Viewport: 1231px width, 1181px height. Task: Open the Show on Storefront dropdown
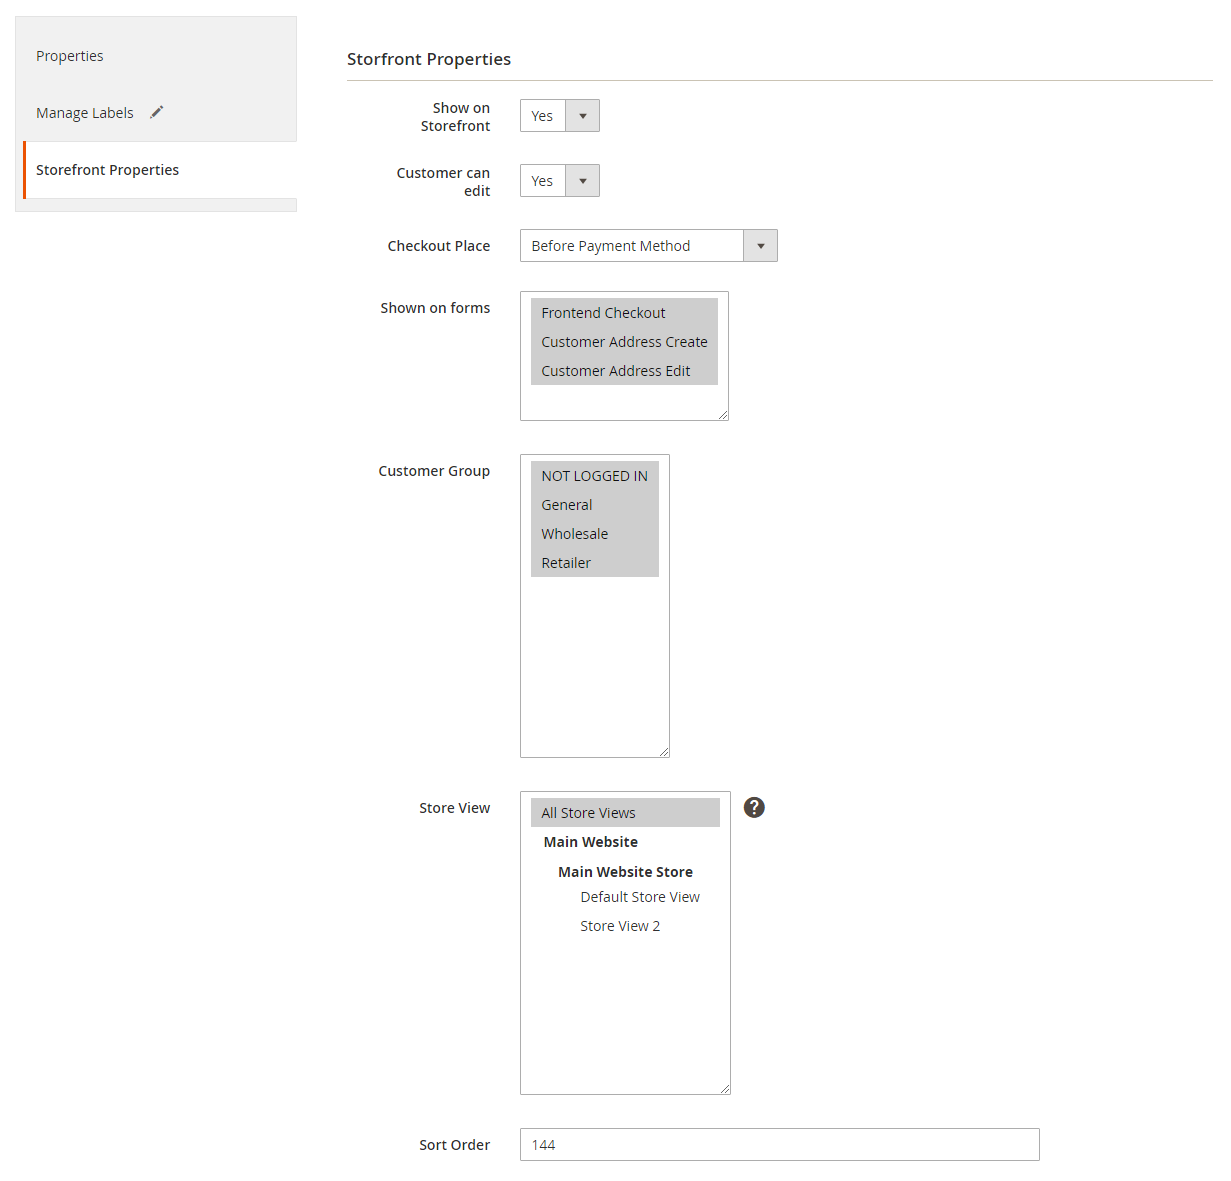coord(560,116)
